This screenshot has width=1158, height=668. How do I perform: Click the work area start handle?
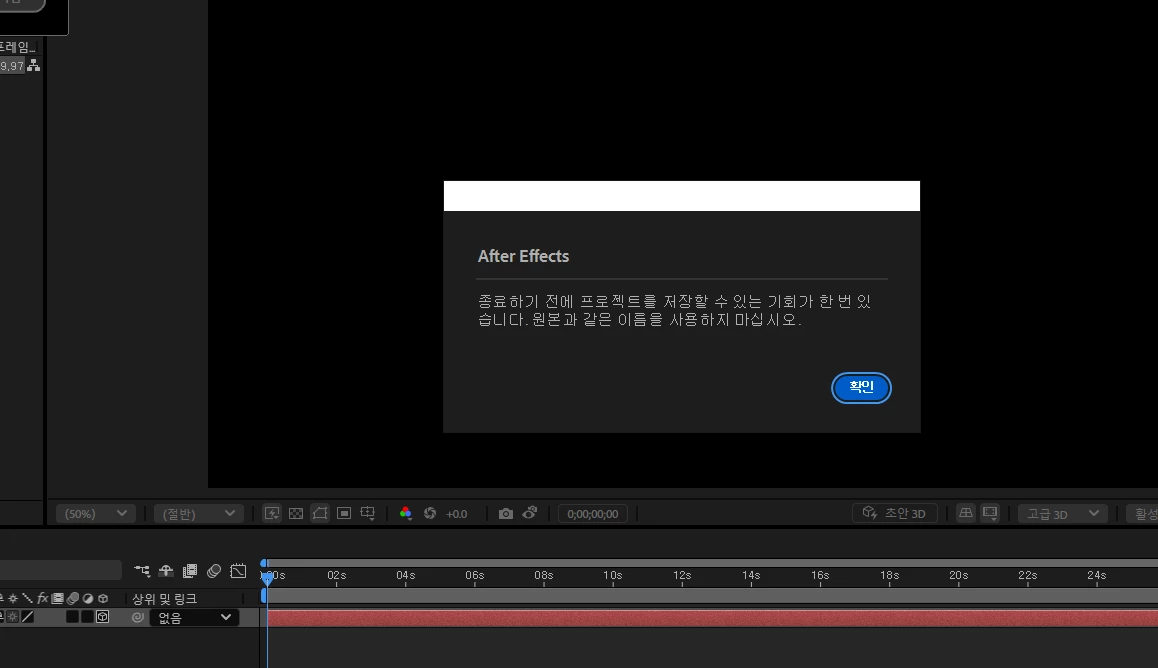(x=264, y=597)
